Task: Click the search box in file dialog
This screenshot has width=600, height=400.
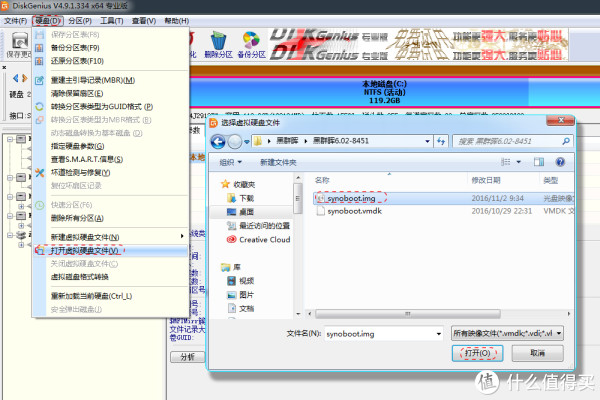Action: click(513, 141)
